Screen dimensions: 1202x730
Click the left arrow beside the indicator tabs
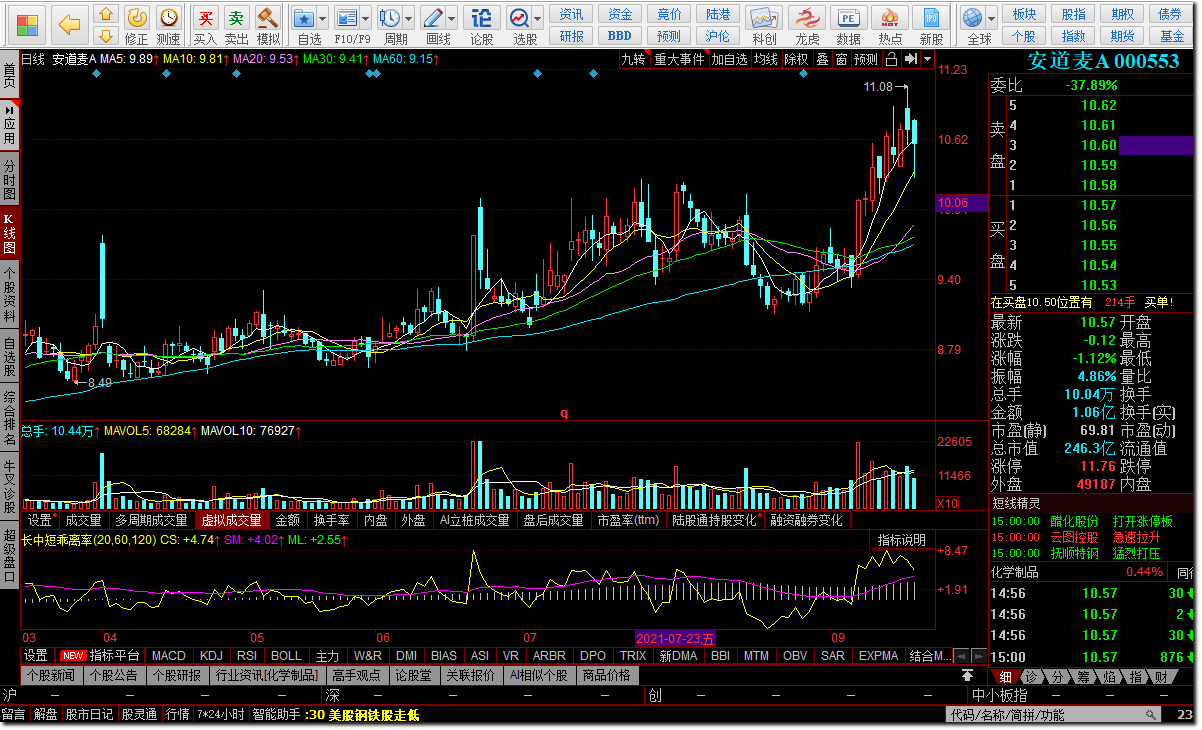click(961, 656)
